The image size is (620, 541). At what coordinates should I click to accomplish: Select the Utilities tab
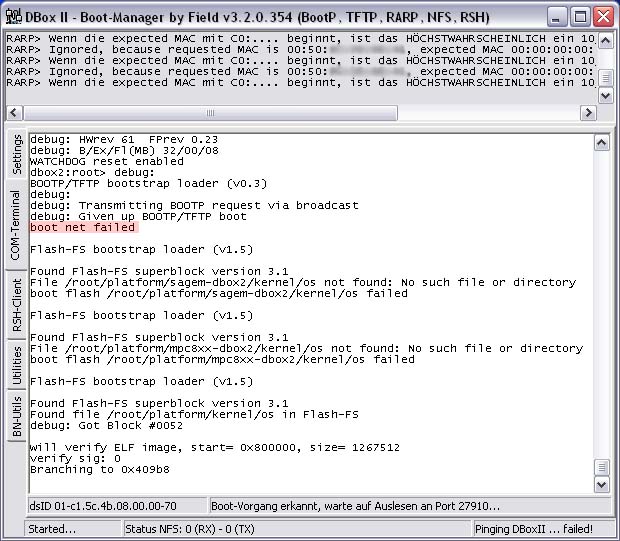pos(16,365)
